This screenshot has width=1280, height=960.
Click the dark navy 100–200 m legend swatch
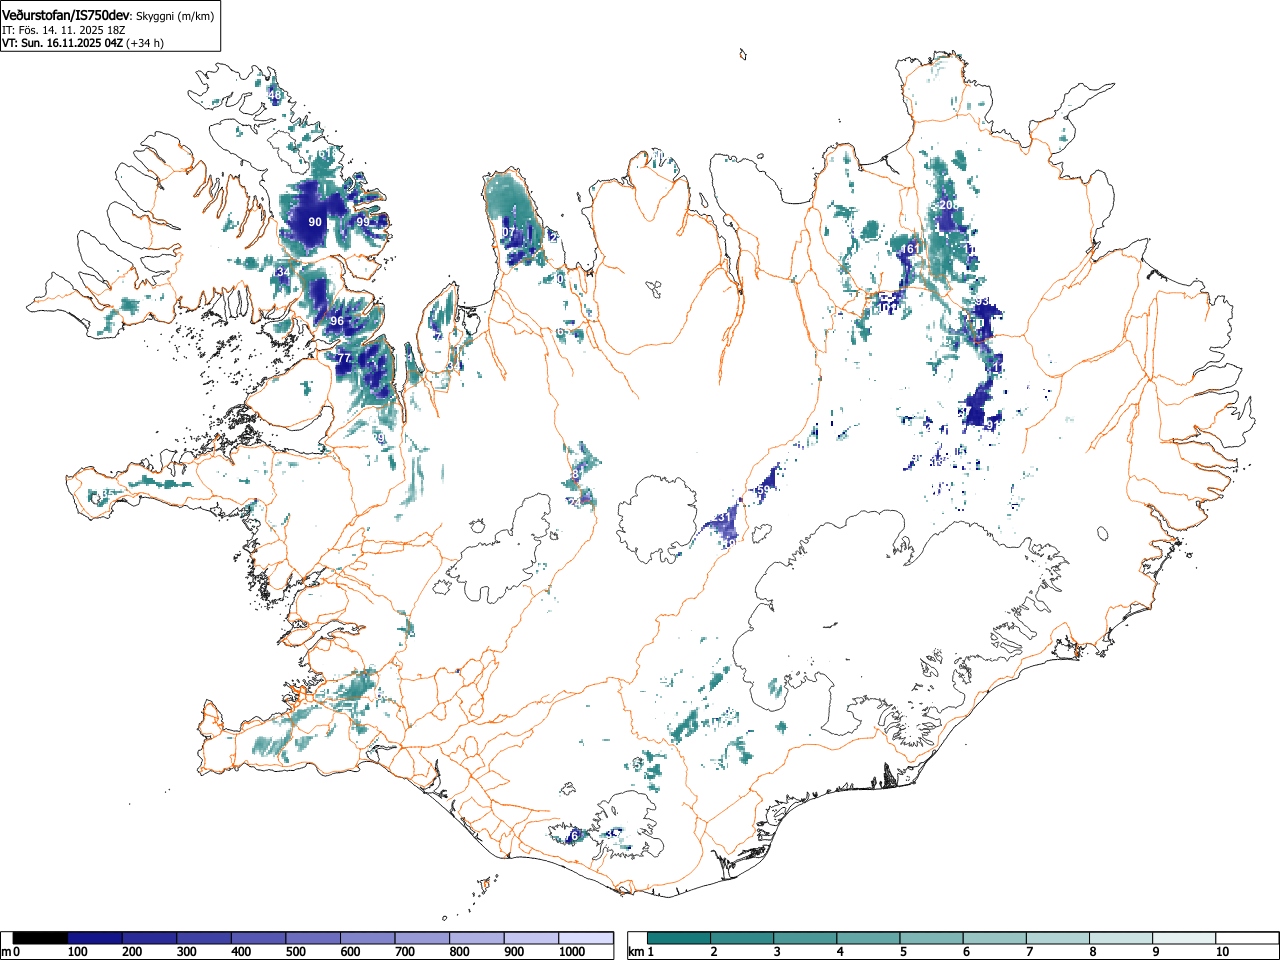click(x=95, y=938)
